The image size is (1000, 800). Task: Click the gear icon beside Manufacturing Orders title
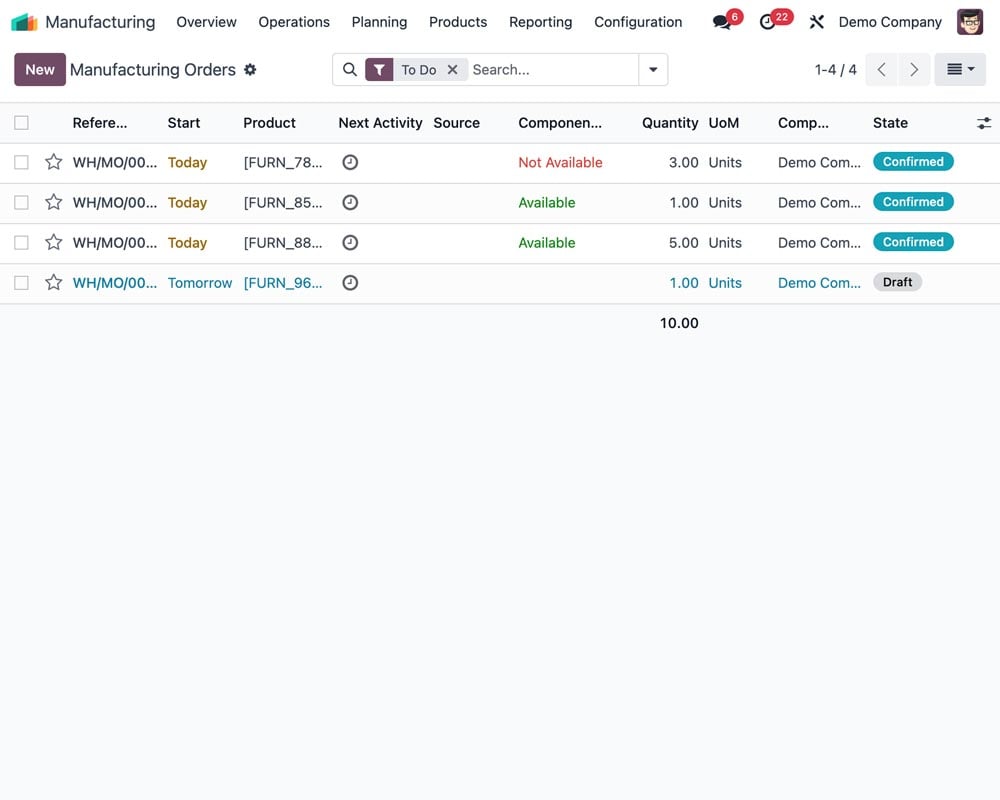click(250, 70)
